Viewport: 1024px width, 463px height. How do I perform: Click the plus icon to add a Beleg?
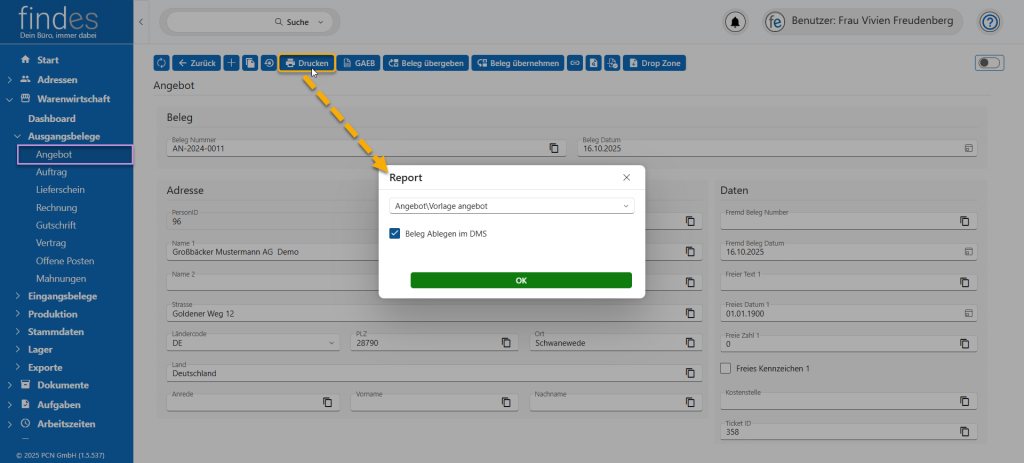pos(232,63)
